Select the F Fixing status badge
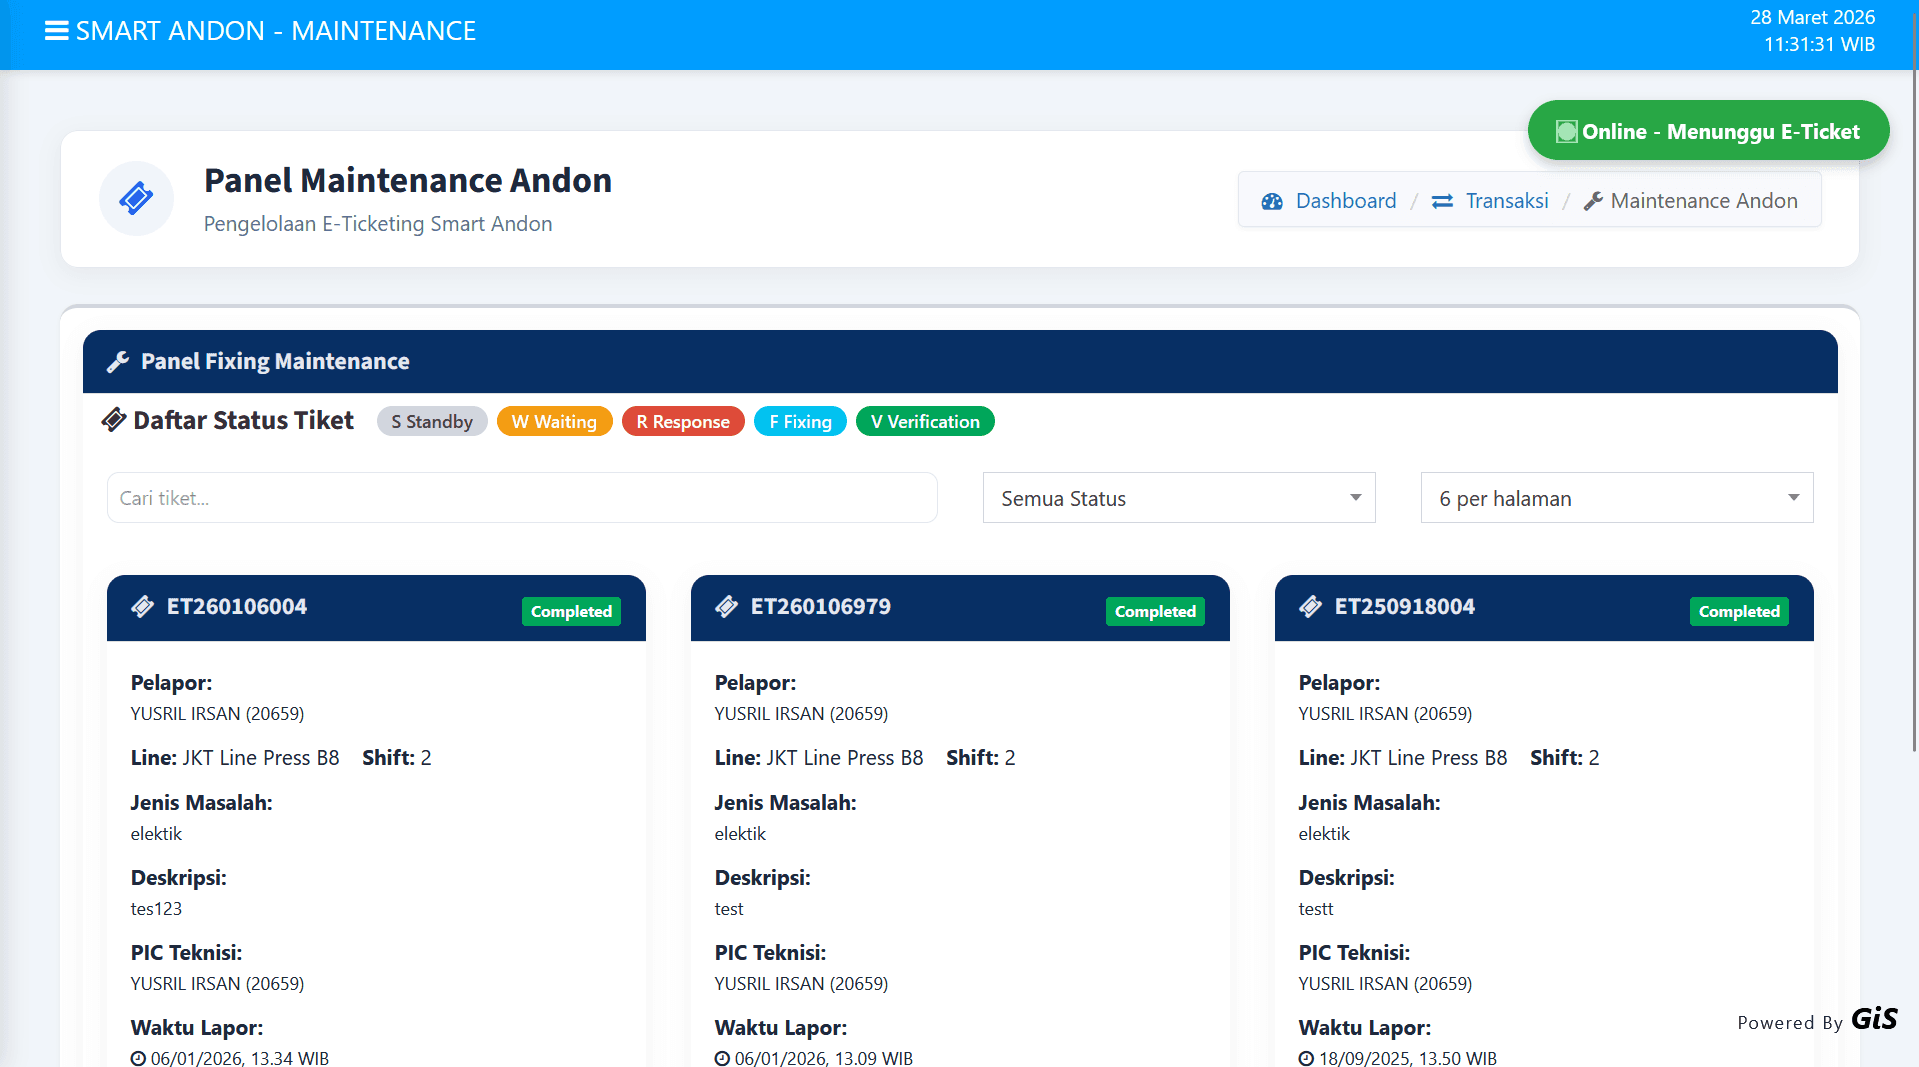Screen dimensions: 1919x1067 click(x=800, y=421)
